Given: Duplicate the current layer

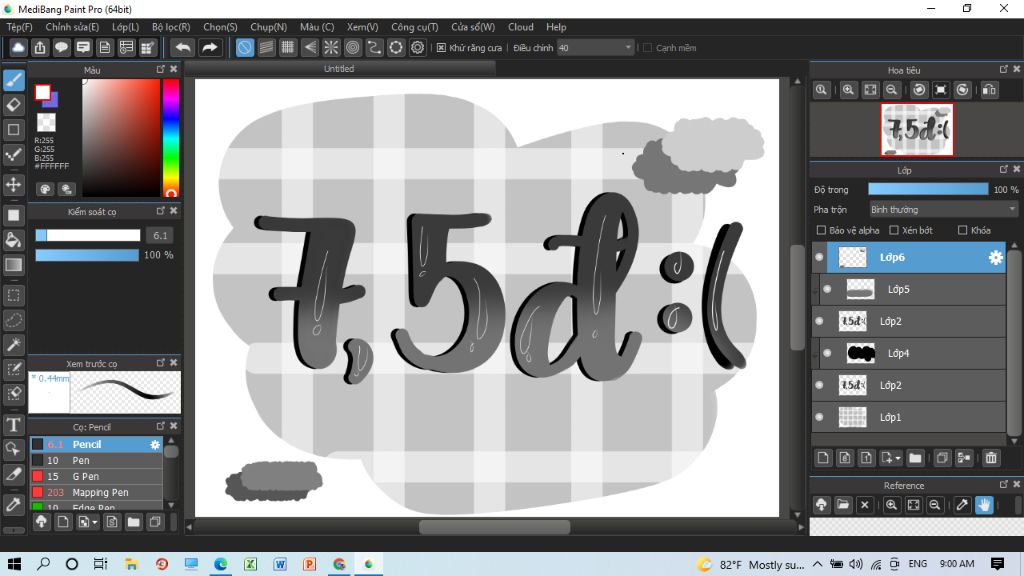Looking at the screenshot, I should click(942, 458).
